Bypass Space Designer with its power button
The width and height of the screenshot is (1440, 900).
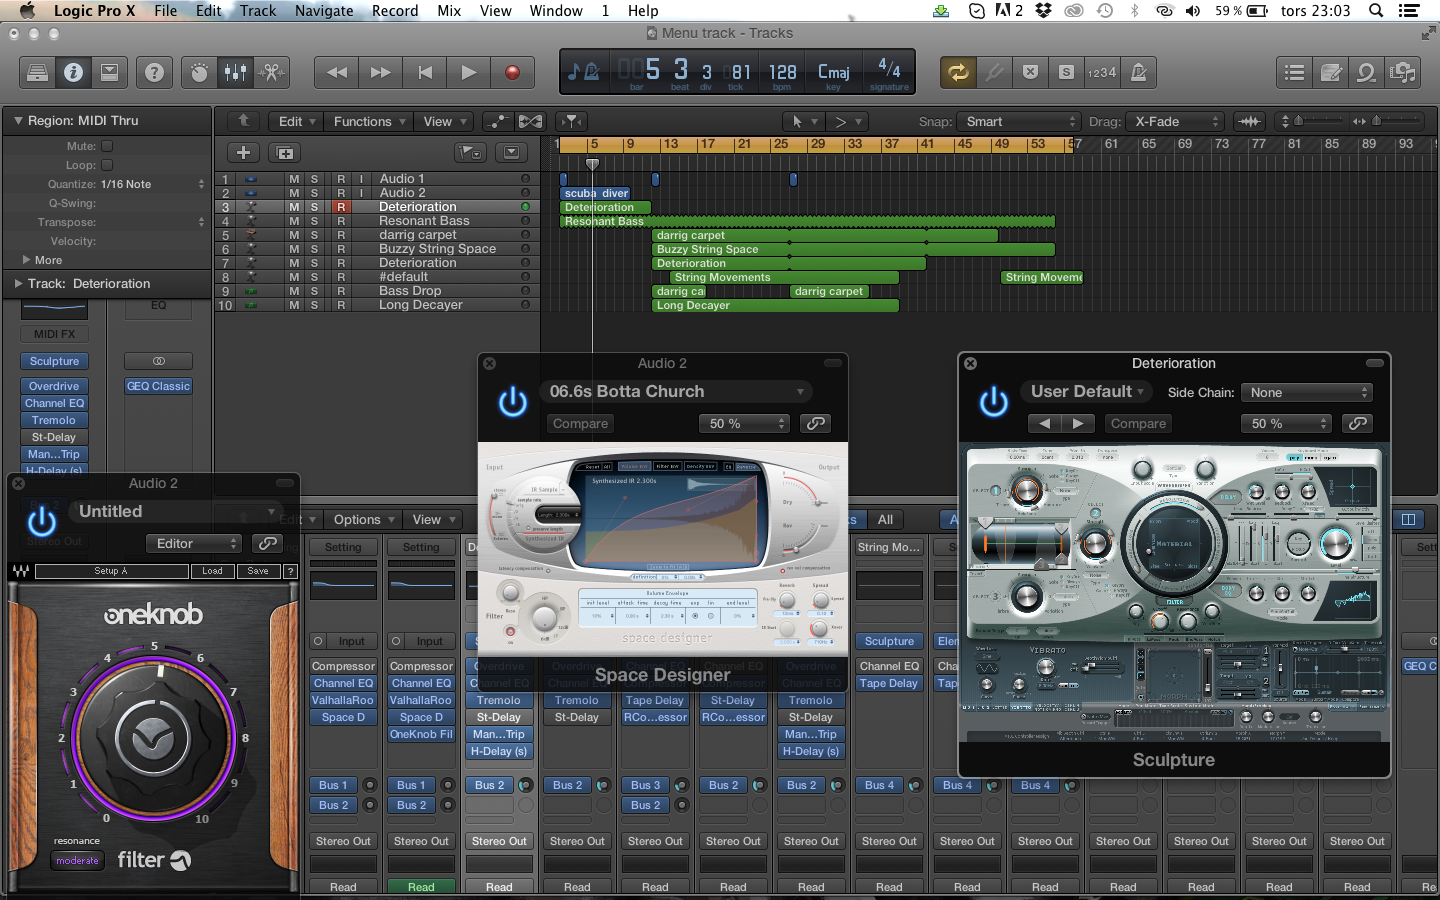point(513,402)
